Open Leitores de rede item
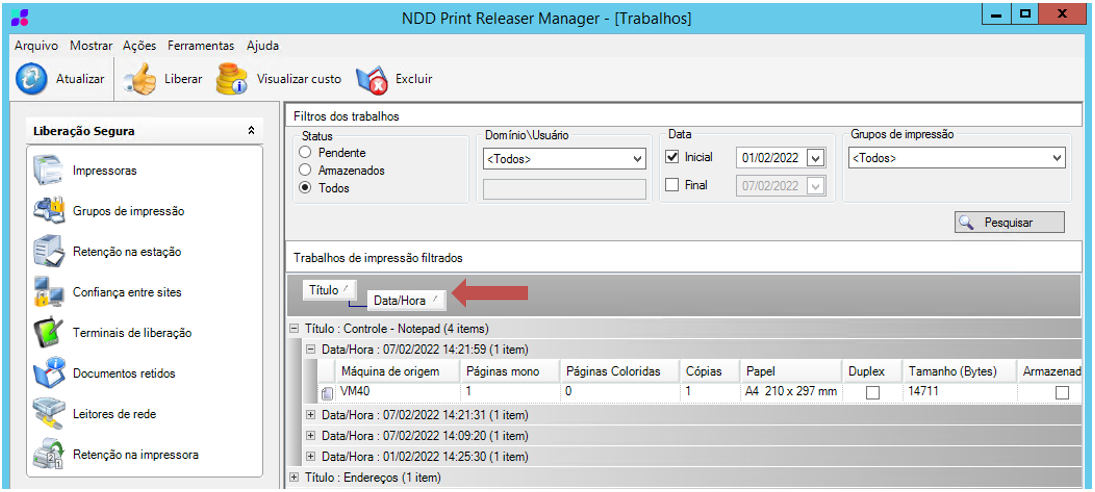Image resolution: width=1095 pixels, height=492 pixels. coord(114,414)
